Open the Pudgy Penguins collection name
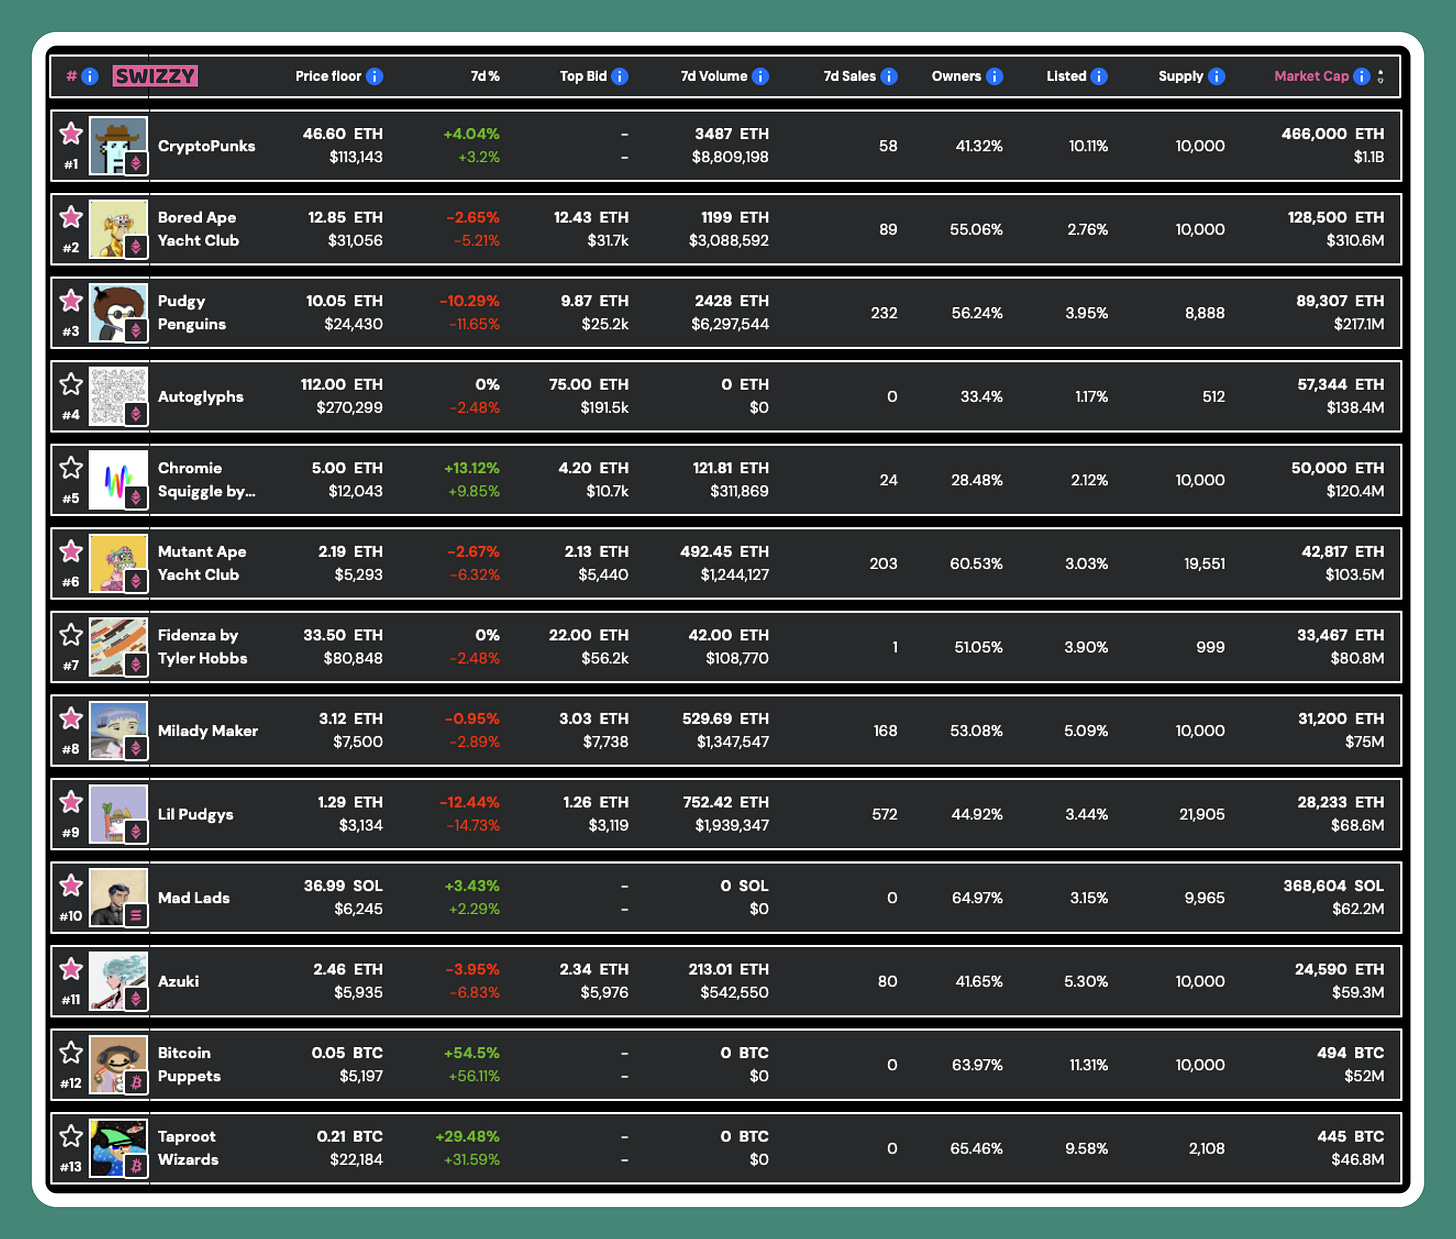Image resolution: width=1456 pixels, height=1239 pixels. click(192, 313)
